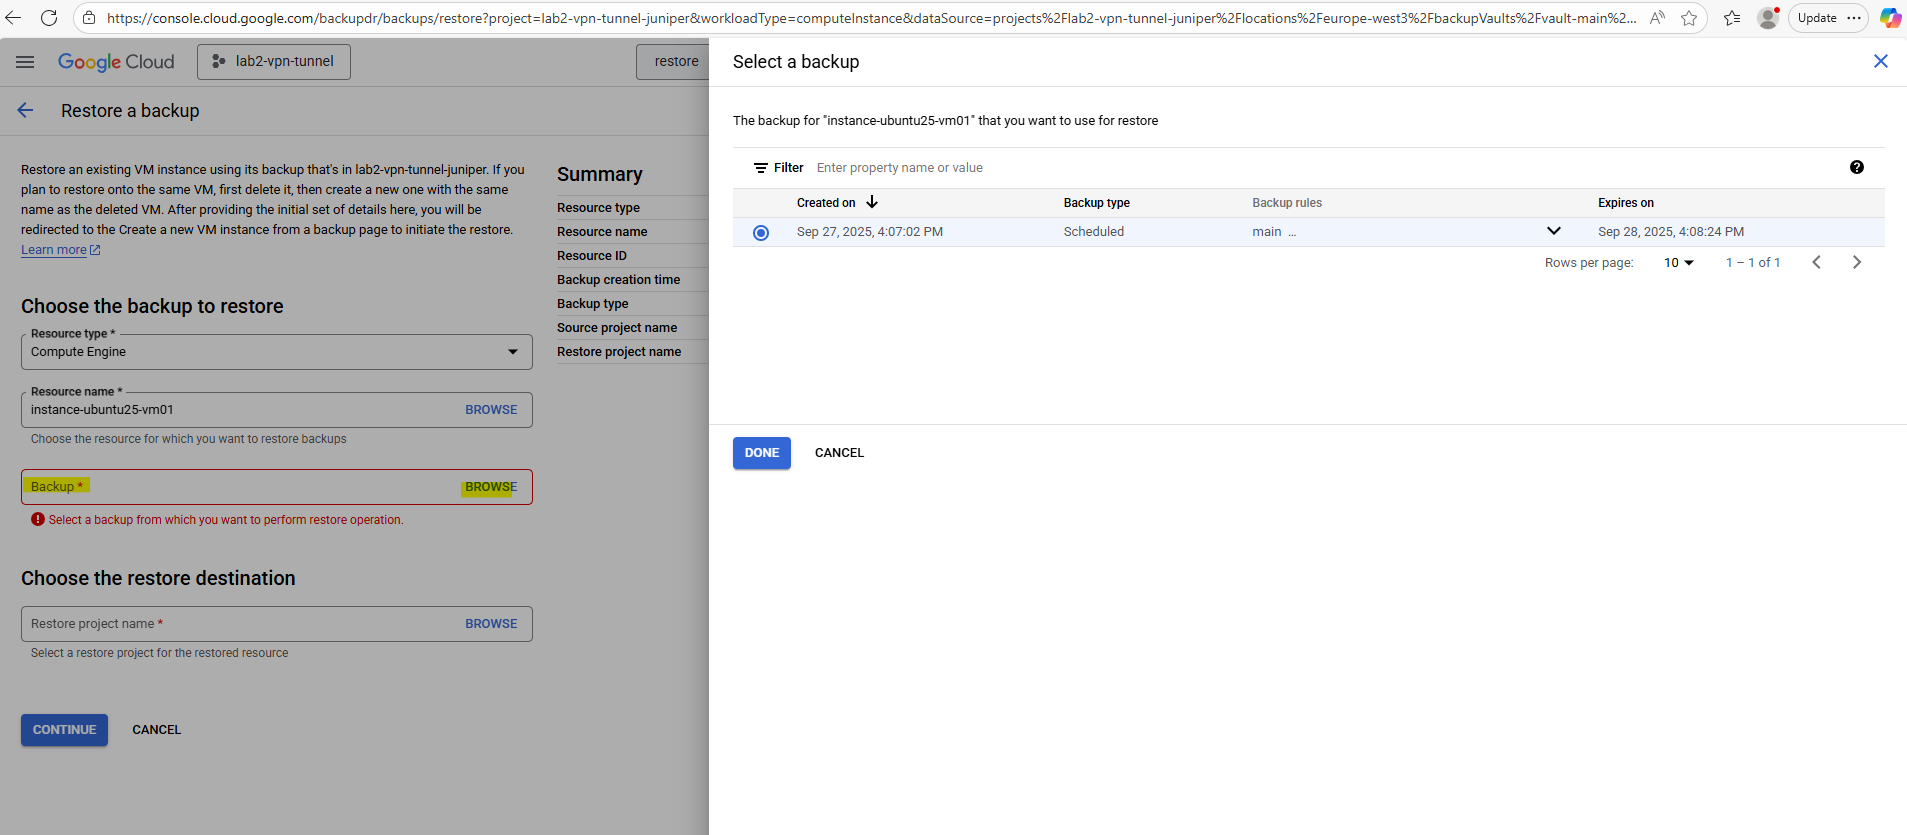
Task: Click the filter property input field
Action: (x=1000, y=168)
